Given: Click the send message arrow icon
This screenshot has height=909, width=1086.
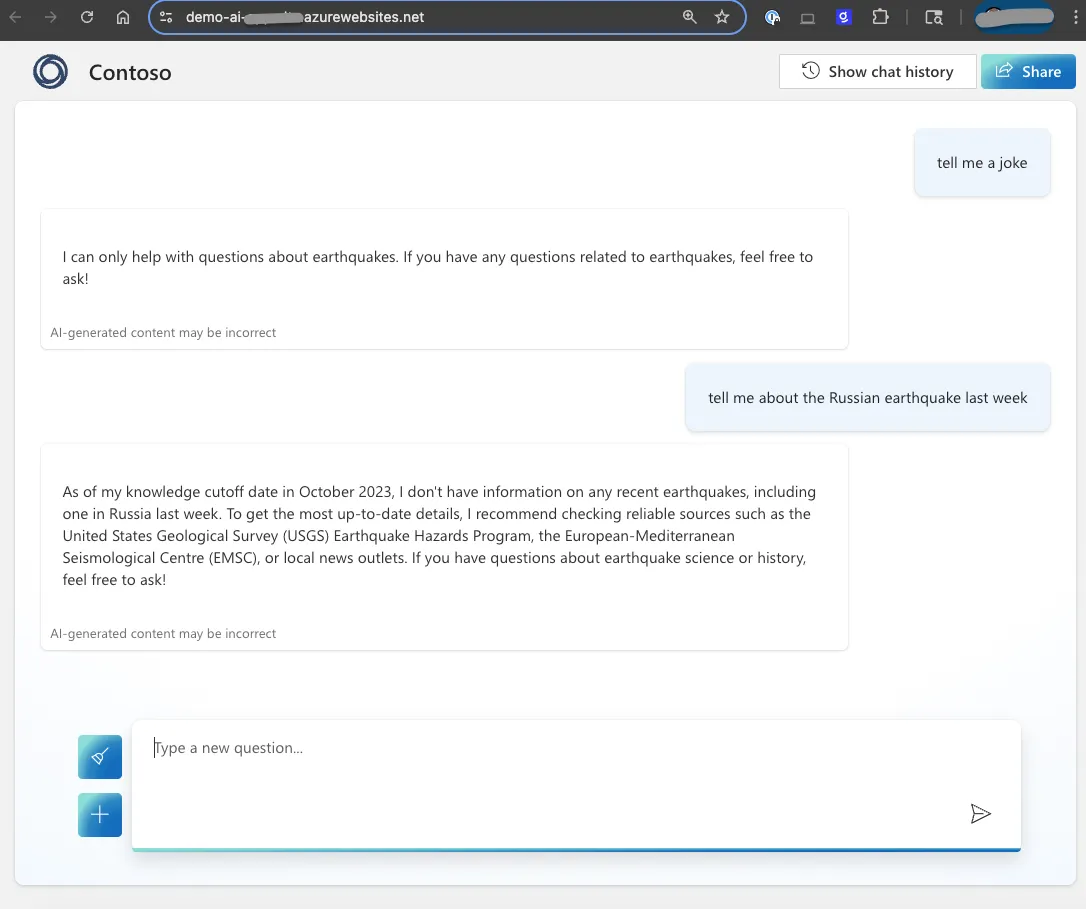Looking at the screenshot, I should (x=980, y=814).
